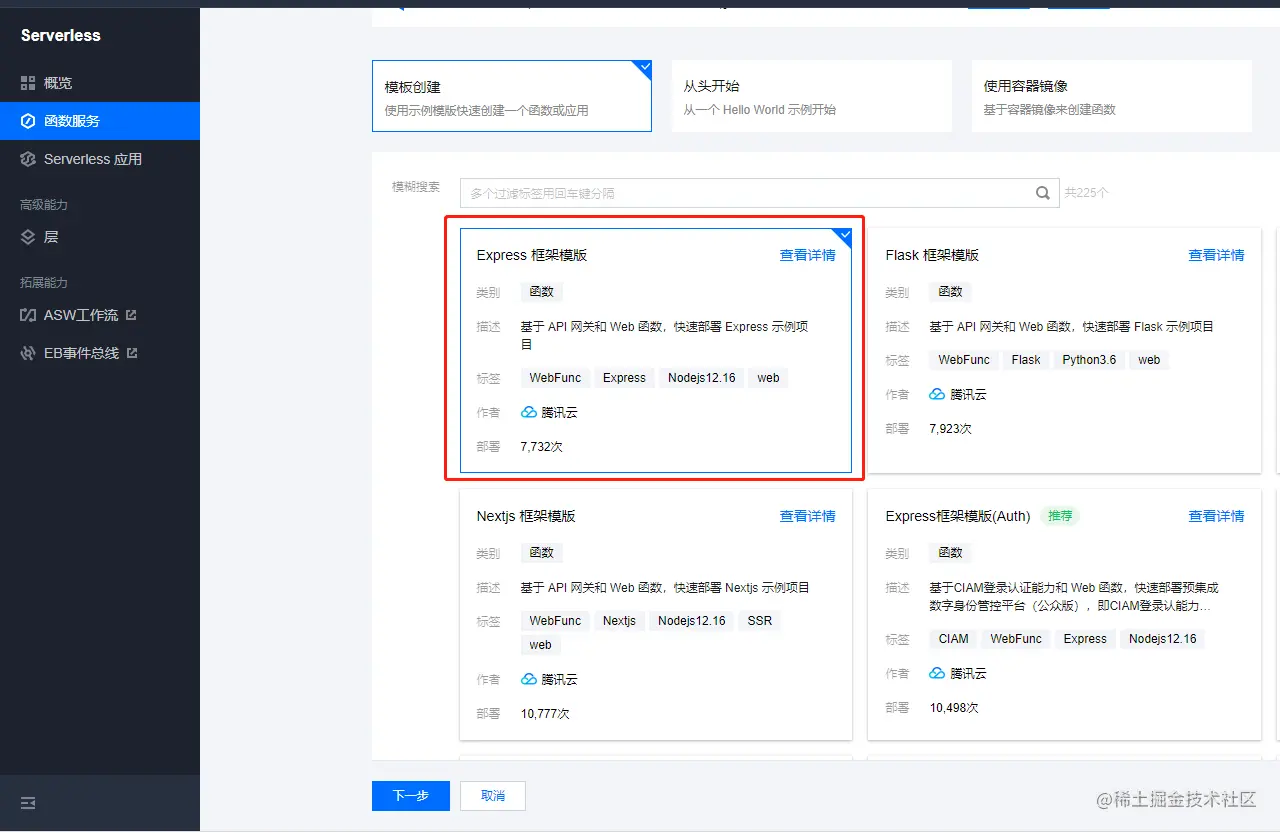Click the 推荐 badge on Express(Auth) card
The height and width of the screenshot is (833, 1280).
tap(1060, 516)
